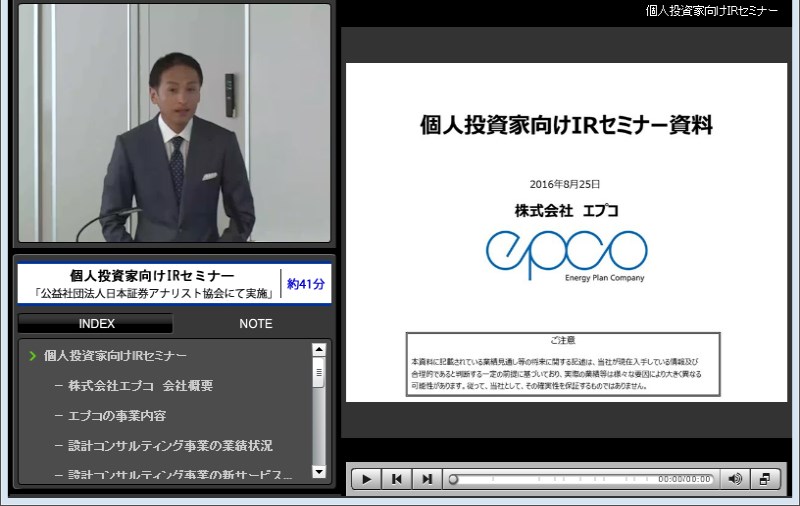The height and width of the screenshot is (506, 800).
Task: Skip to the next slide chapter
Action: point(427,479)
